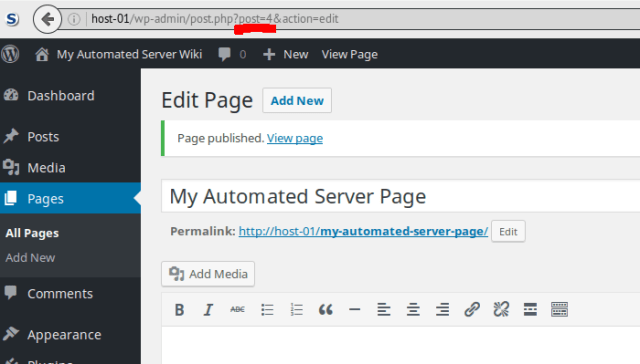Click the Pages sidebar icon

[11, 198]
